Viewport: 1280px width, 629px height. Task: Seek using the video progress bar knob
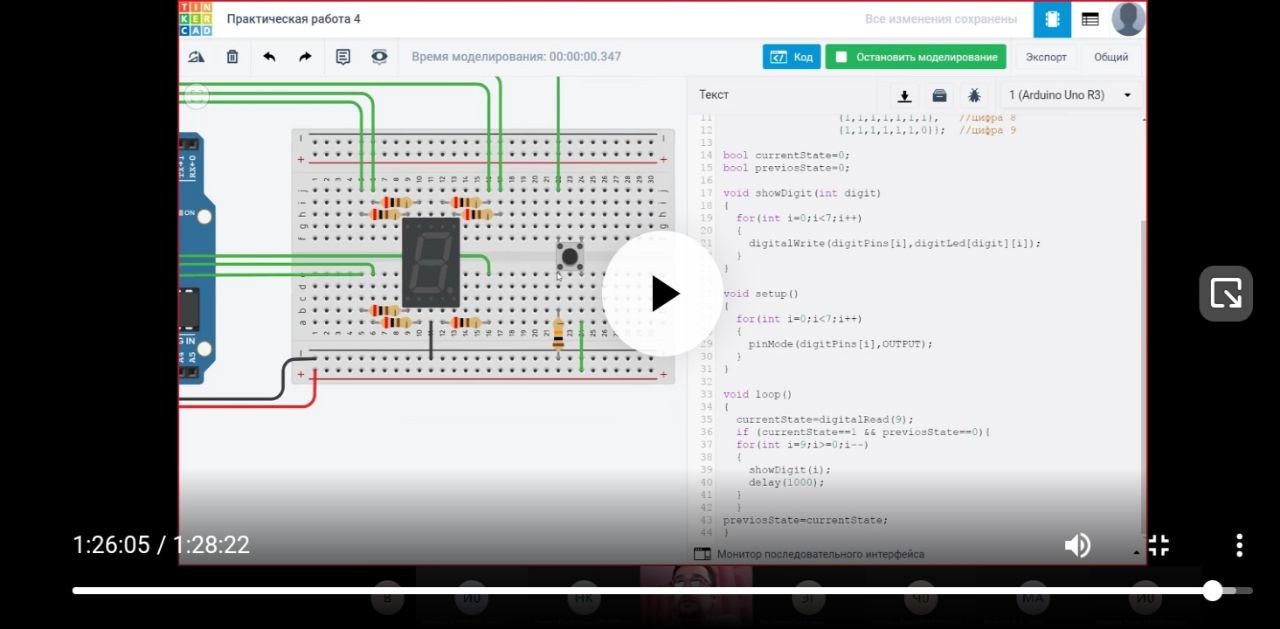click(x=1212, y=590)
